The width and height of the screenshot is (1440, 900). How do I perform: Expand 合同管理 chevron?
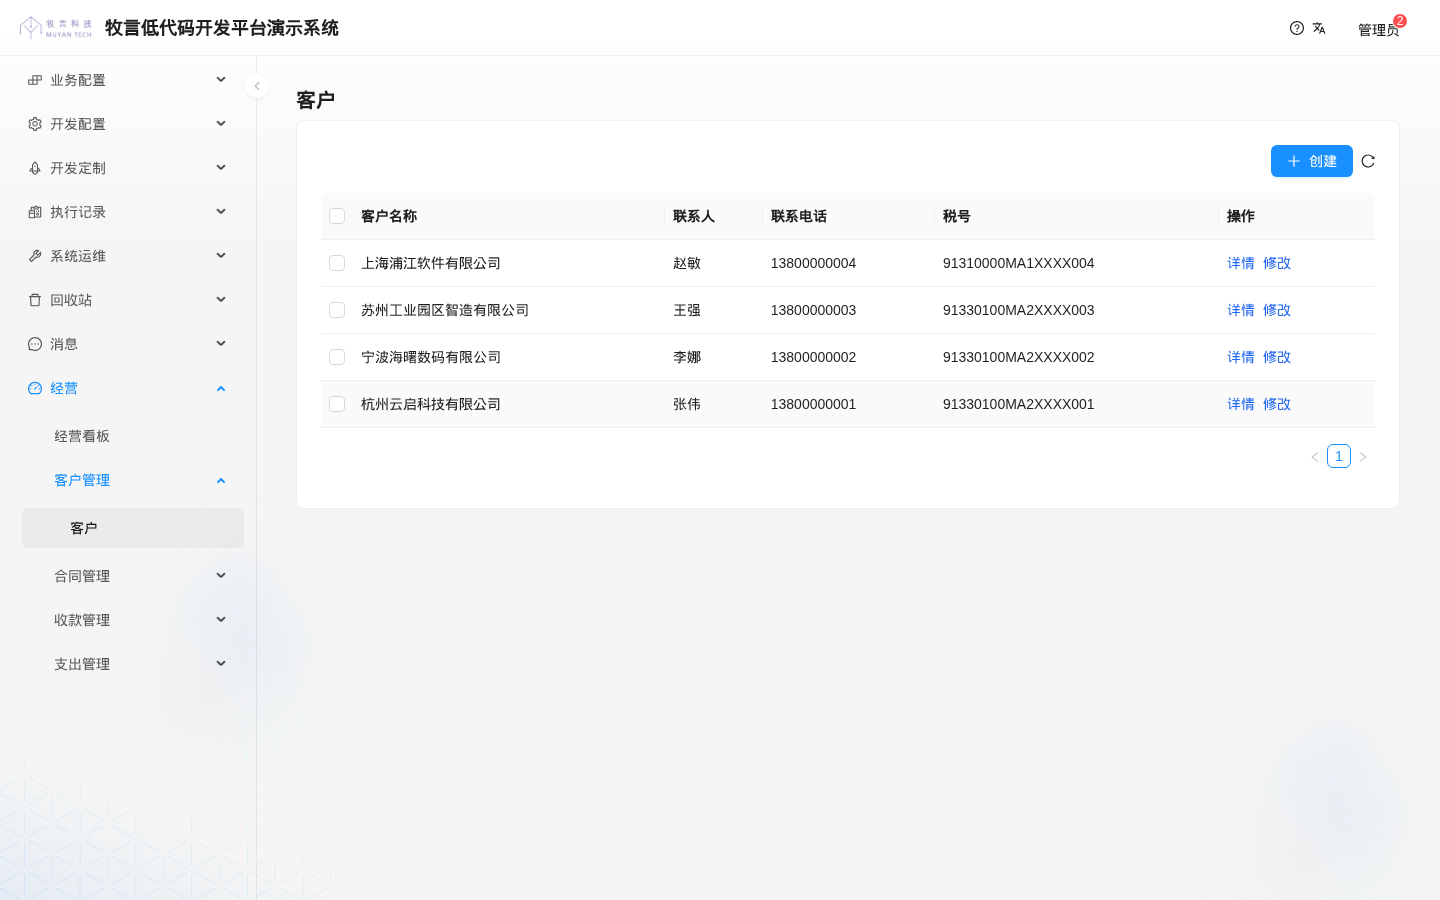point(221,576)
